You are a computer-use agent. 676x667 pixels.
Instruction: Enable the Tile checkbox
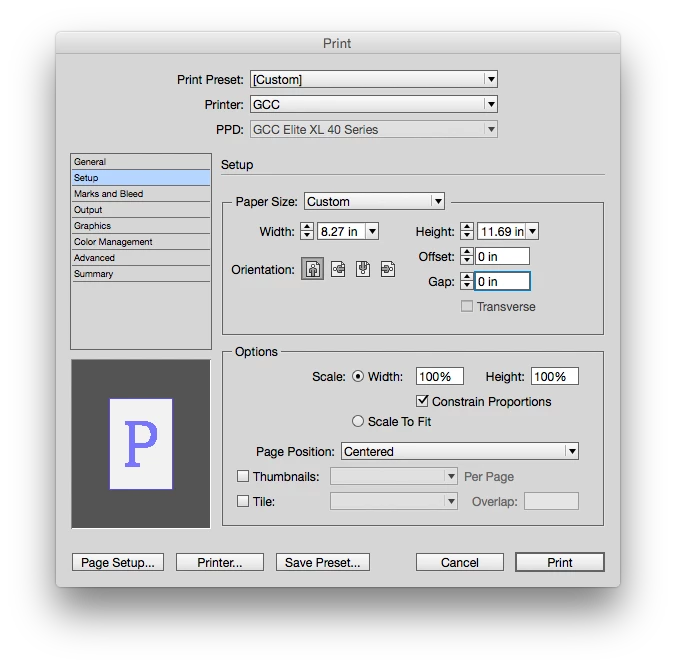[243, 501]
